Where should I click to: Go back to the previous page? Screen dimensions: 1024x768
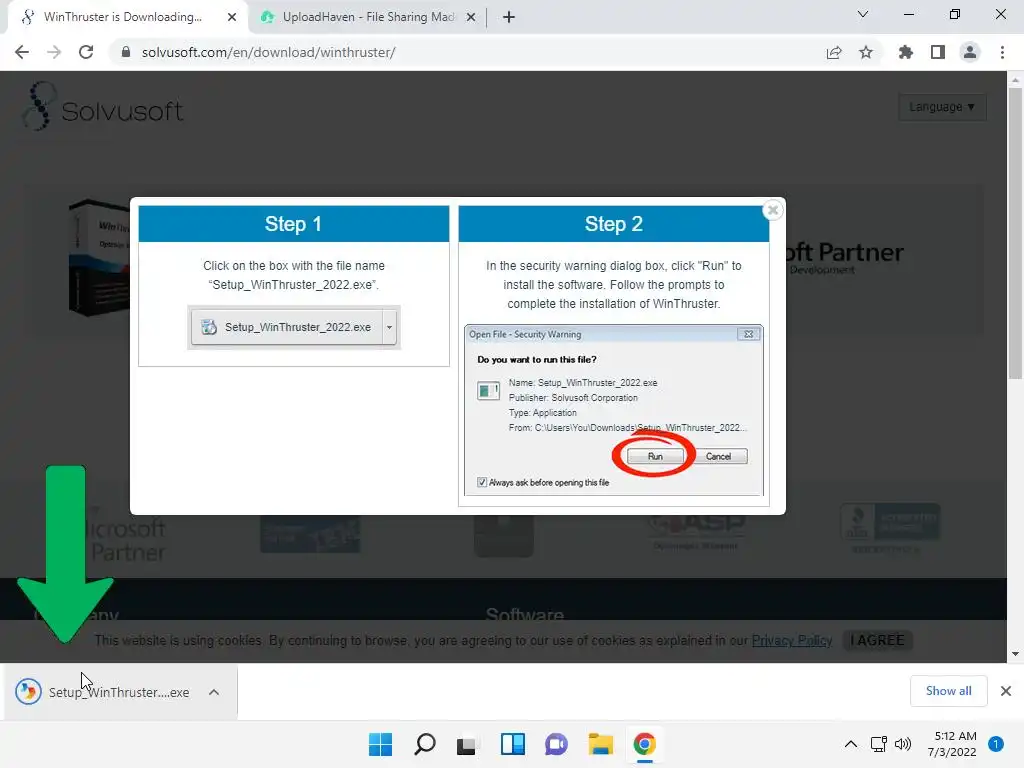pos(22,52)
